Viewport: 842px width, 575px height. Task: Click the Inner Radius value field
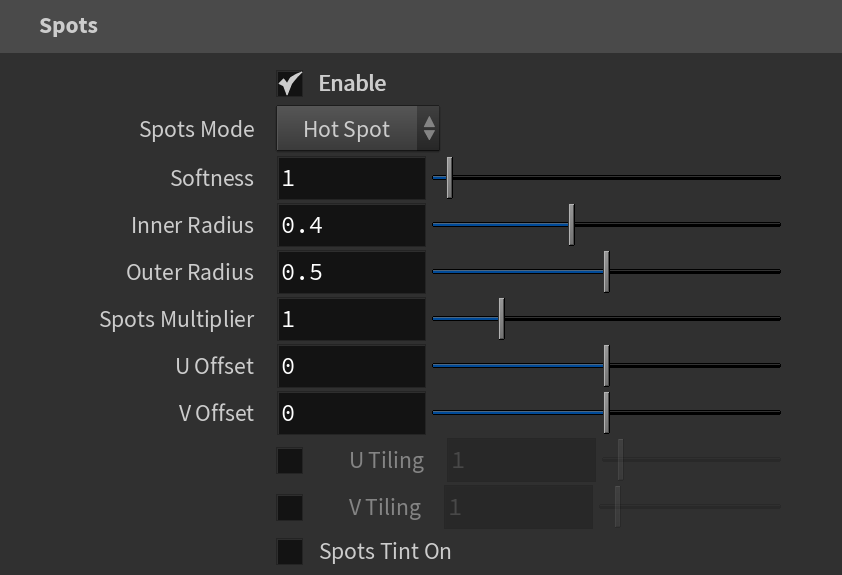(x=352, y=225)
